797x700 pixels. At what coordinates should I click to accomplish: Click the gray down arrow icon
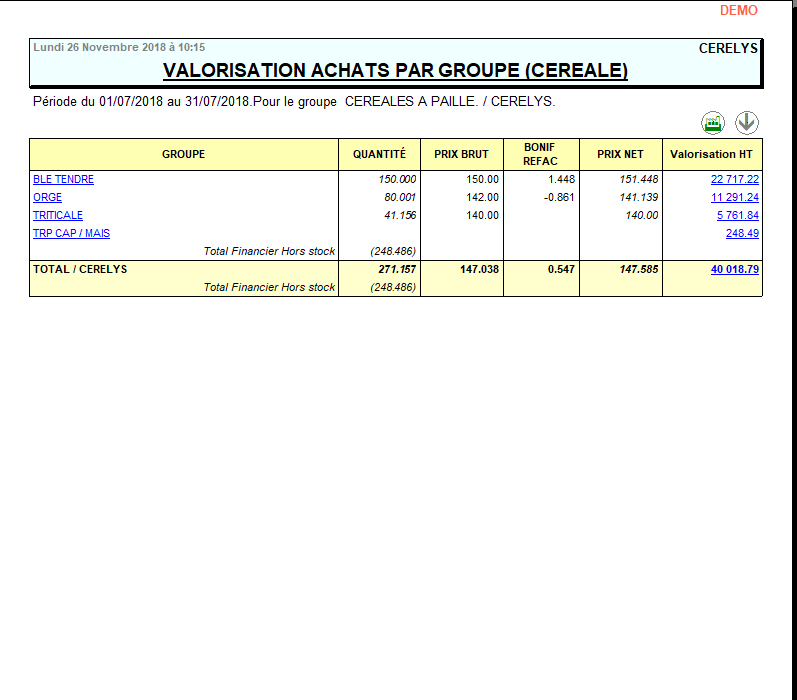[747, 123]
